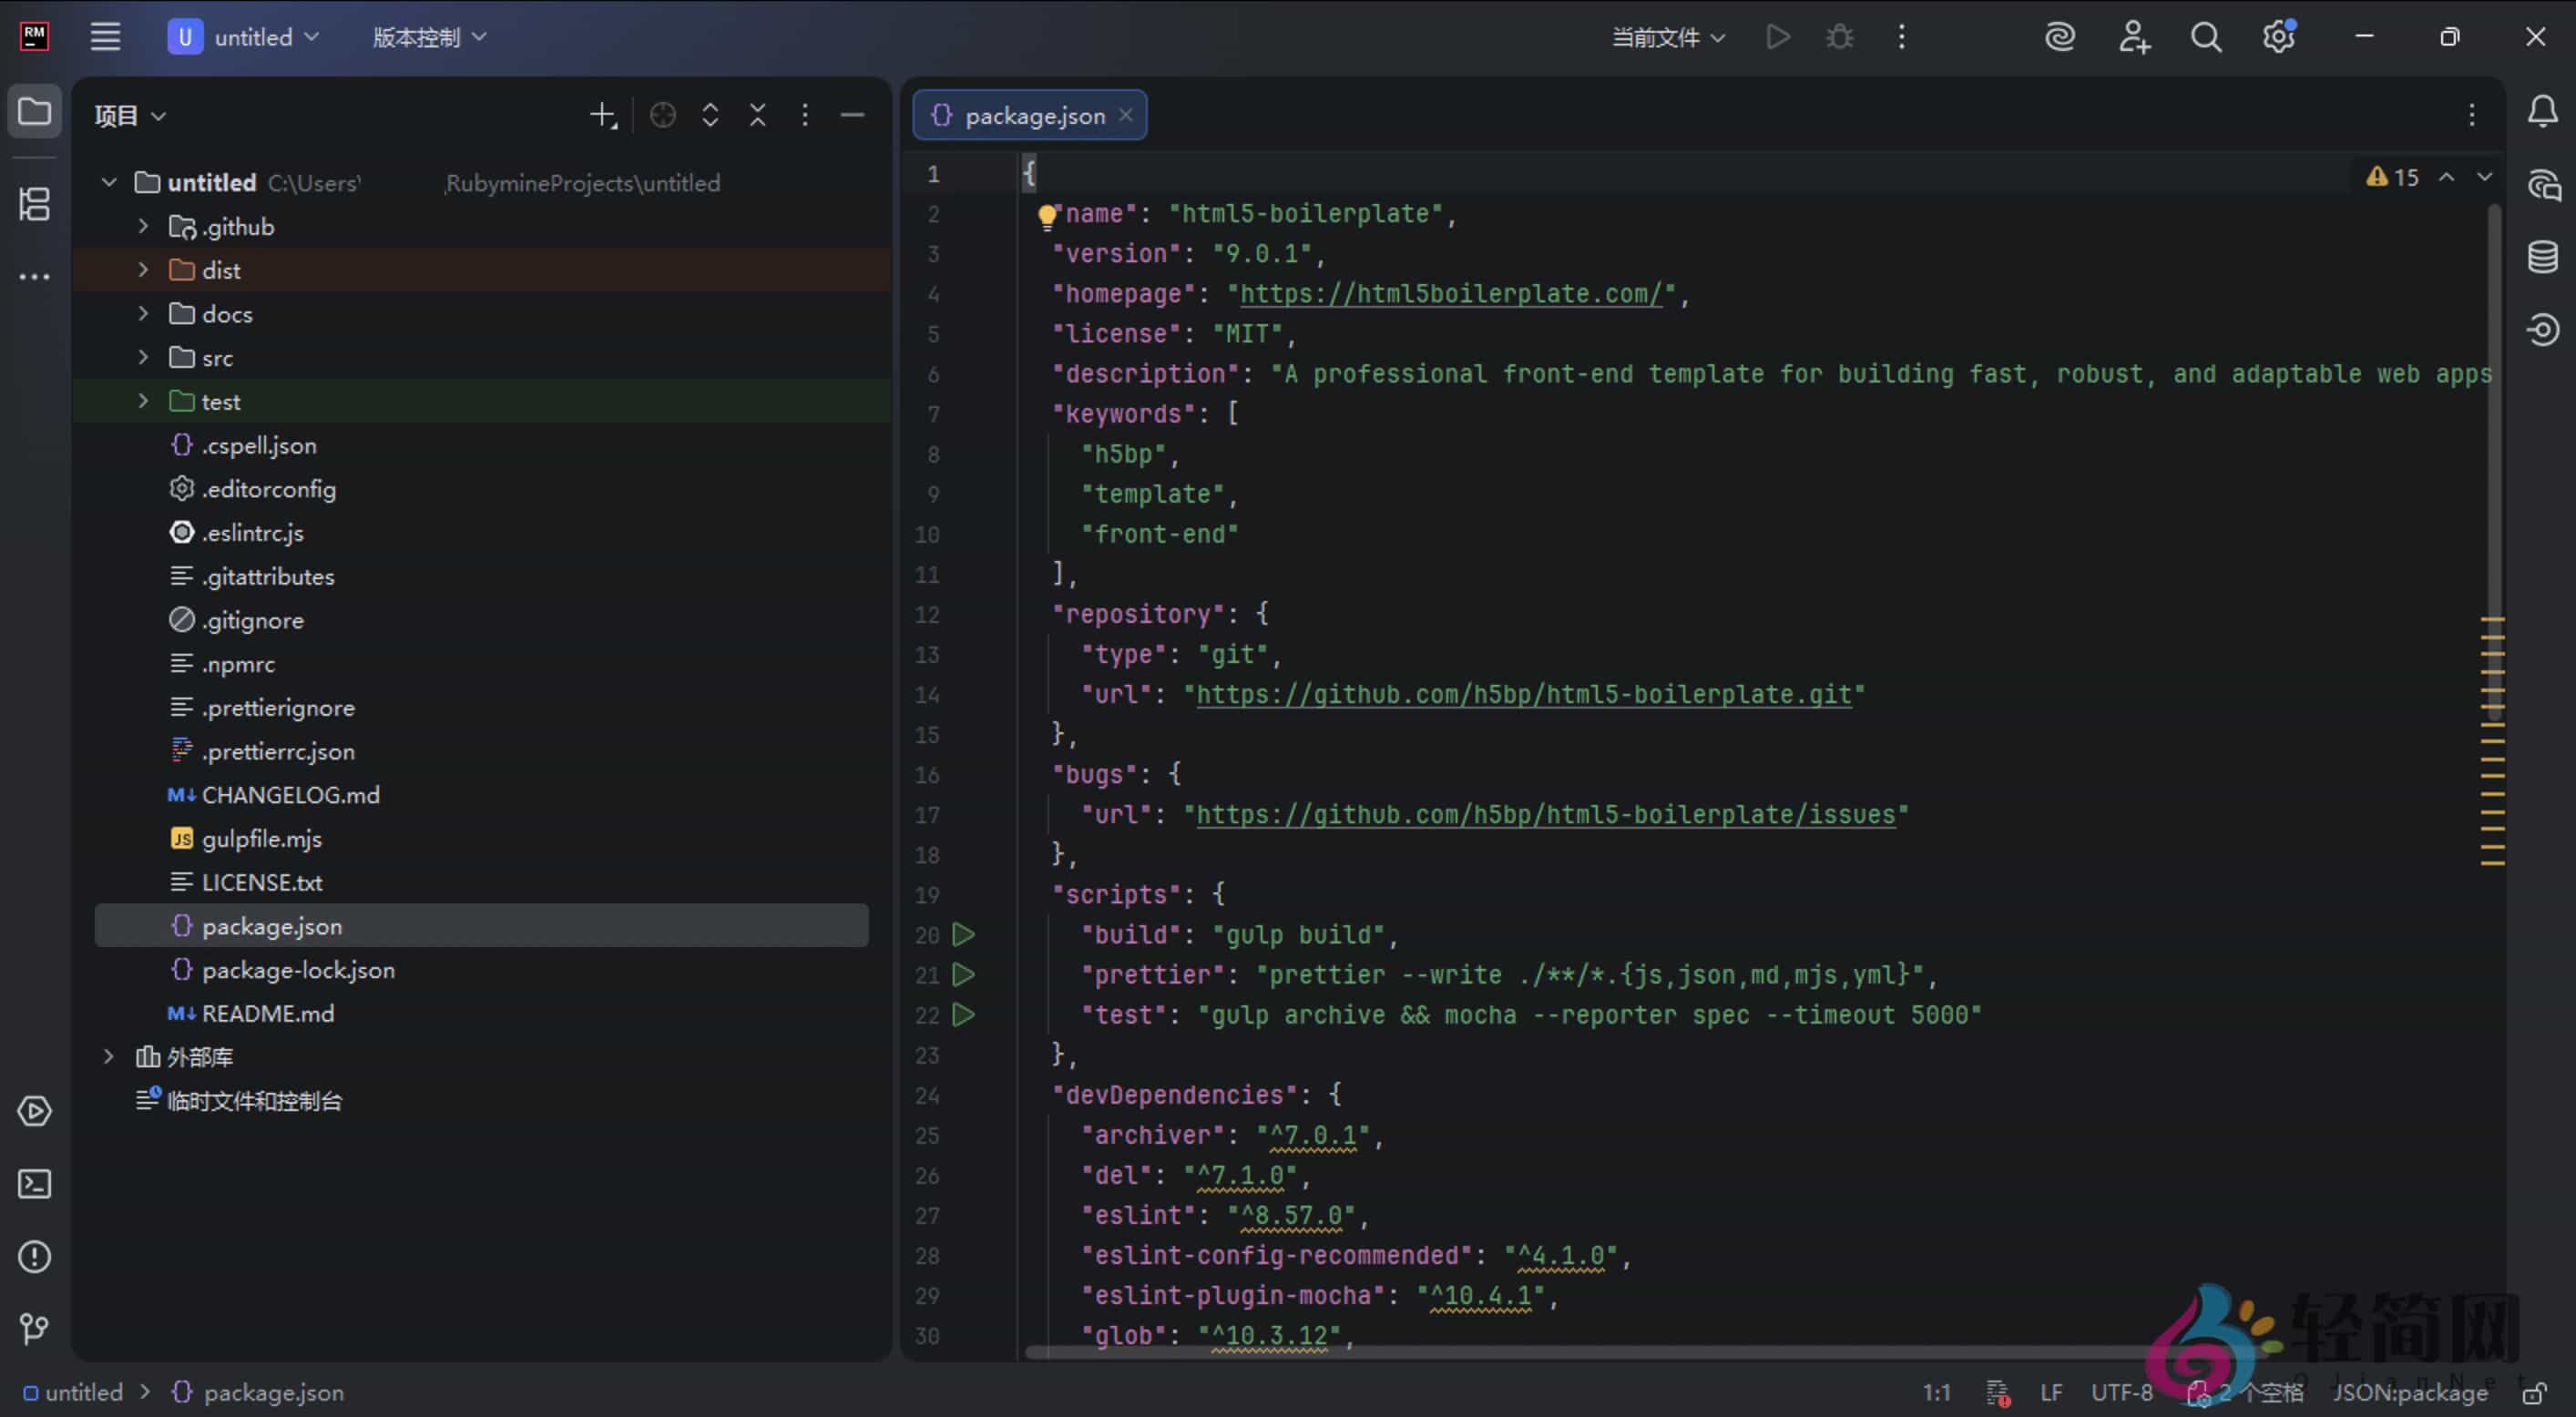Expand the 外部库 node
The image size is (2576, 1417).
coord(108,1056)
